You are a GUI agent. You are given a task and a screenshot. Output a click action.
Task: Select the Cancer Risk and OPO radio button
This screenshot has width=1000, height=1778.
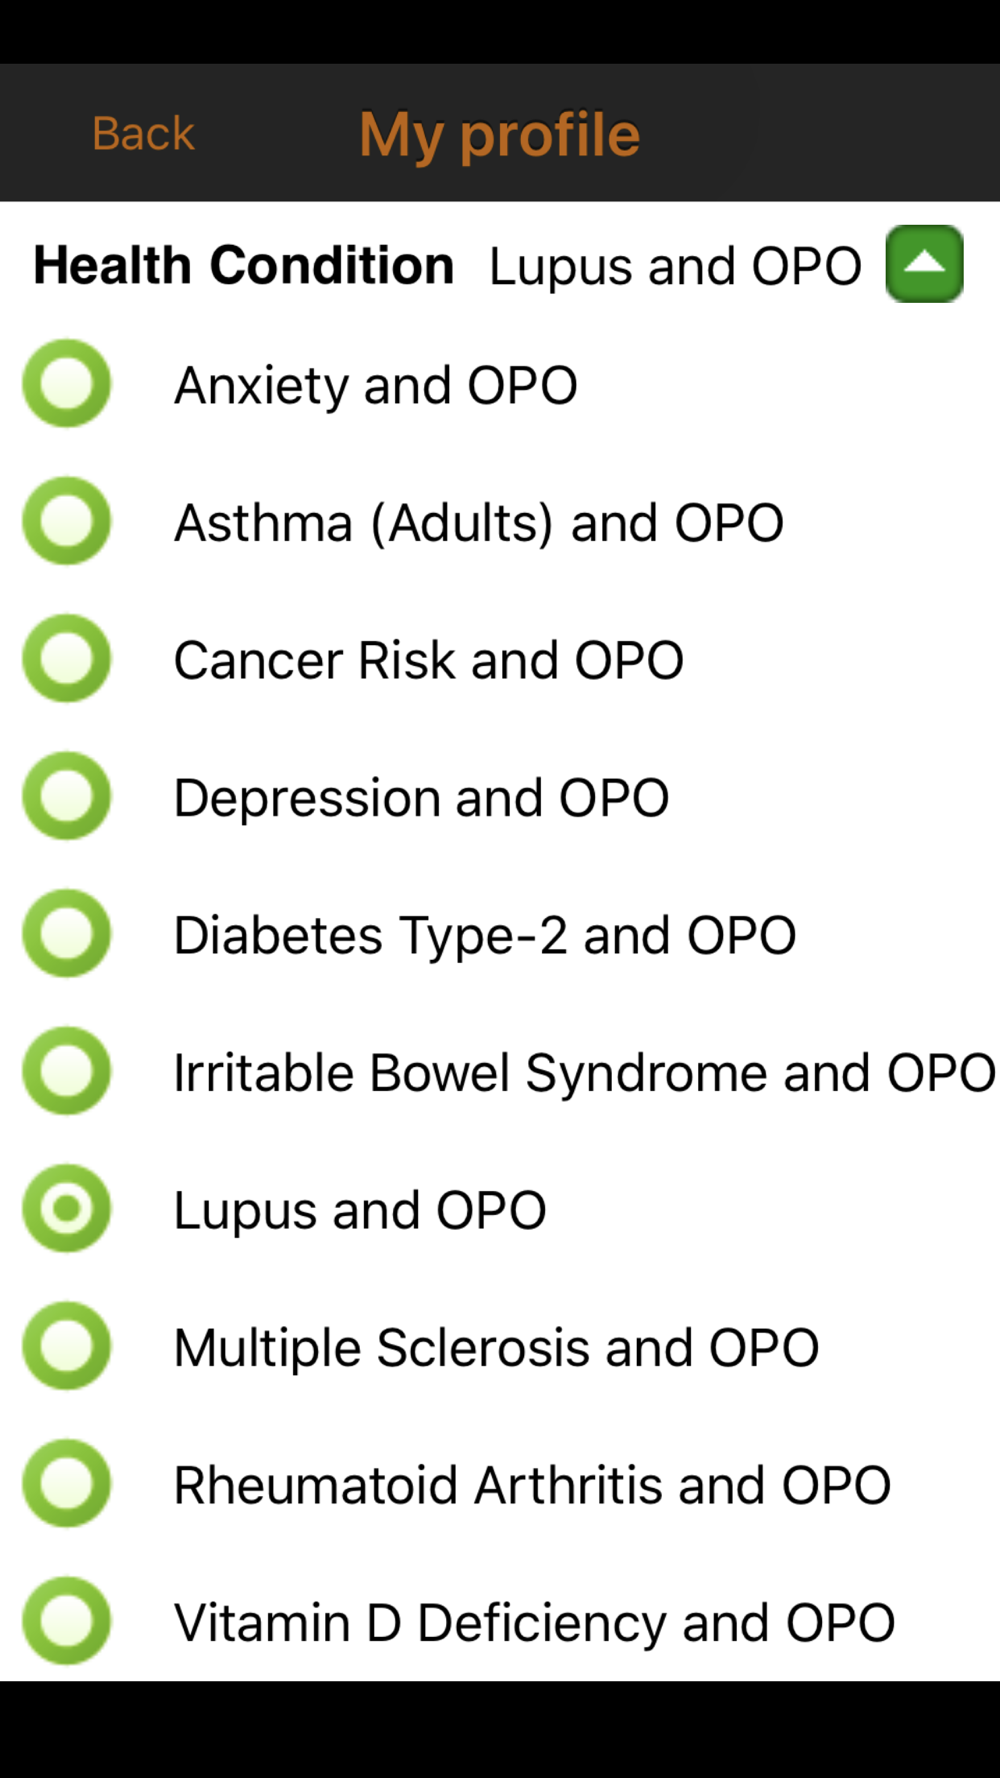(67, 659)
